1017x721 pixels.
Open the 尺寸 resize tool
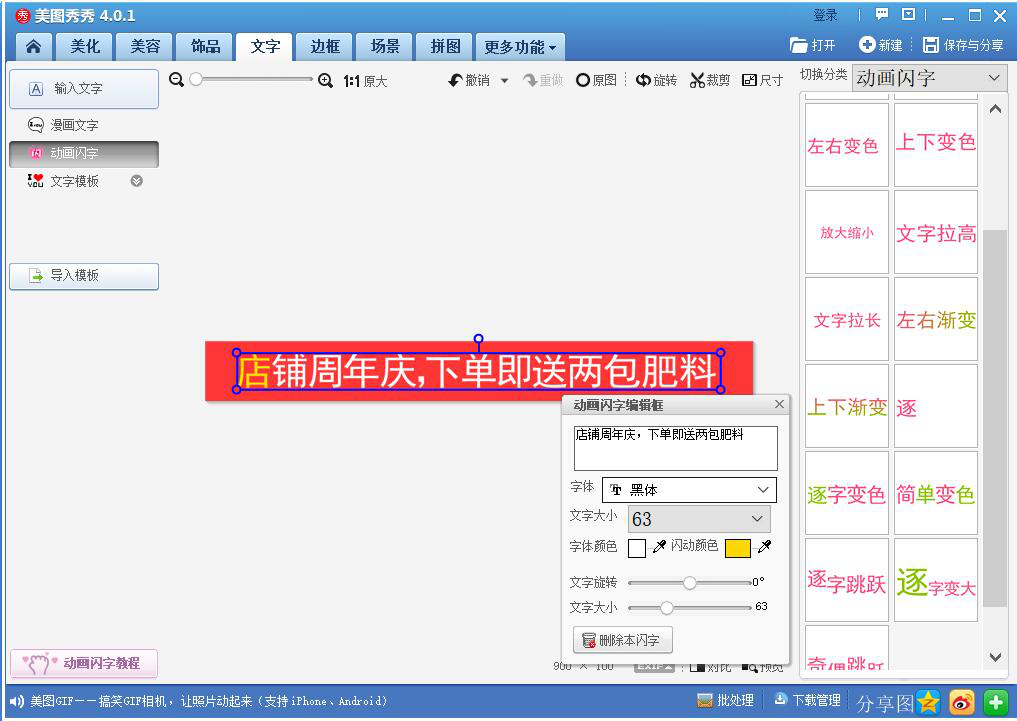[762, 80]
